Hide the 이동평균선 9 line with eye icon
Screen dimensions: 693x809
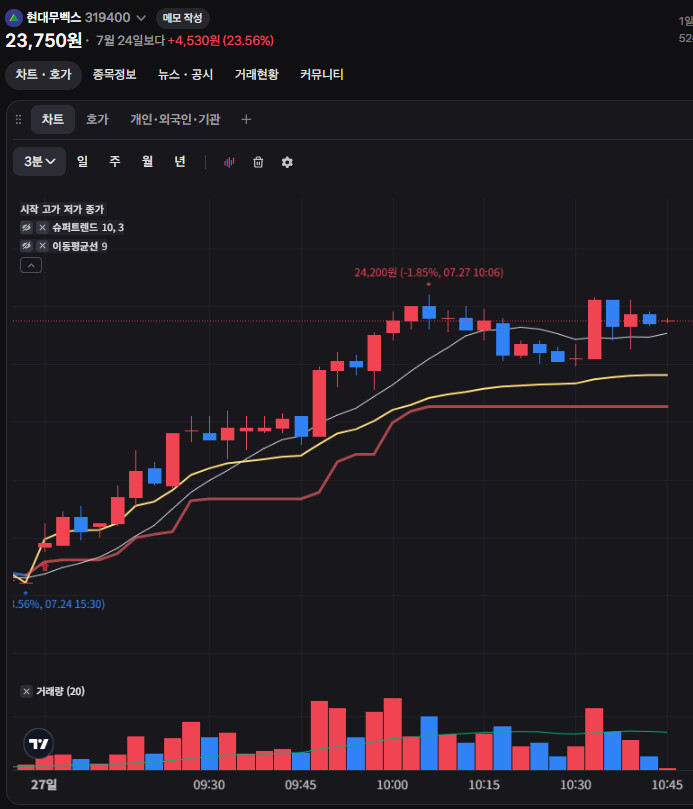[26, 246]
